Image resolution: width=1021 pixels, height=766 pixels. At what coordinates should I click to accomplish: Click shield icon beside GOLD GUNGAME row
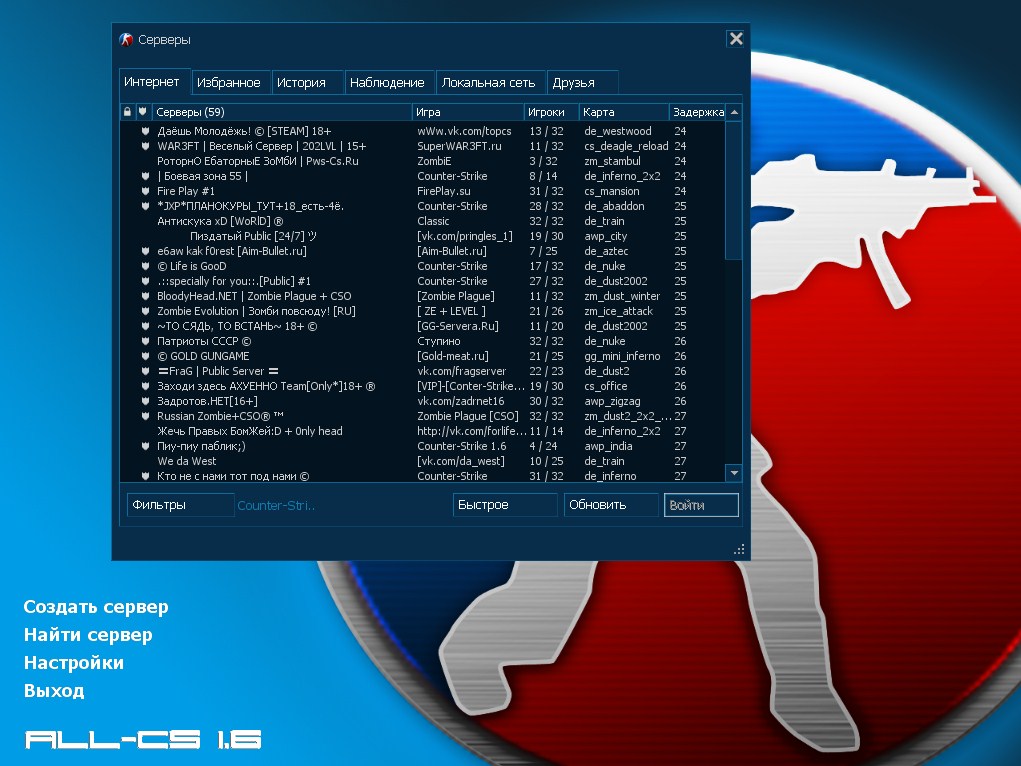click(x=146, y=356)
